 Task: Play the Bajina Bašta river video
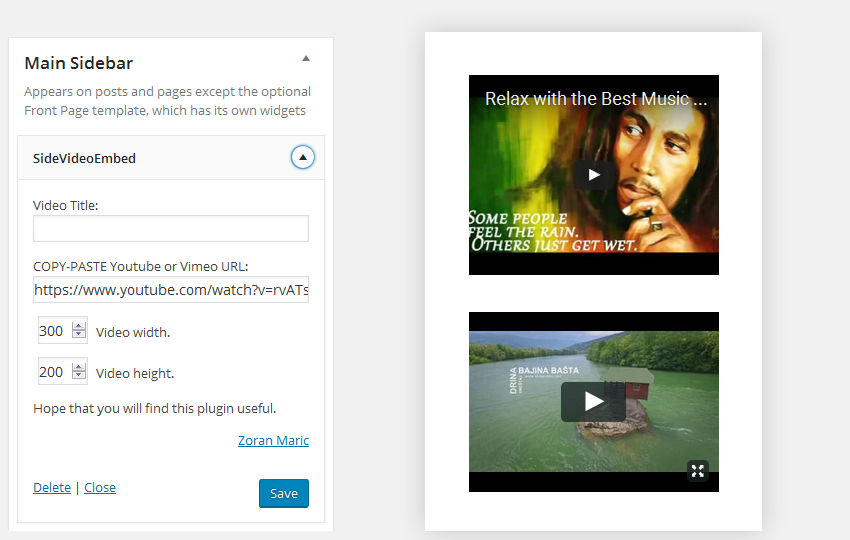[594, 401]
